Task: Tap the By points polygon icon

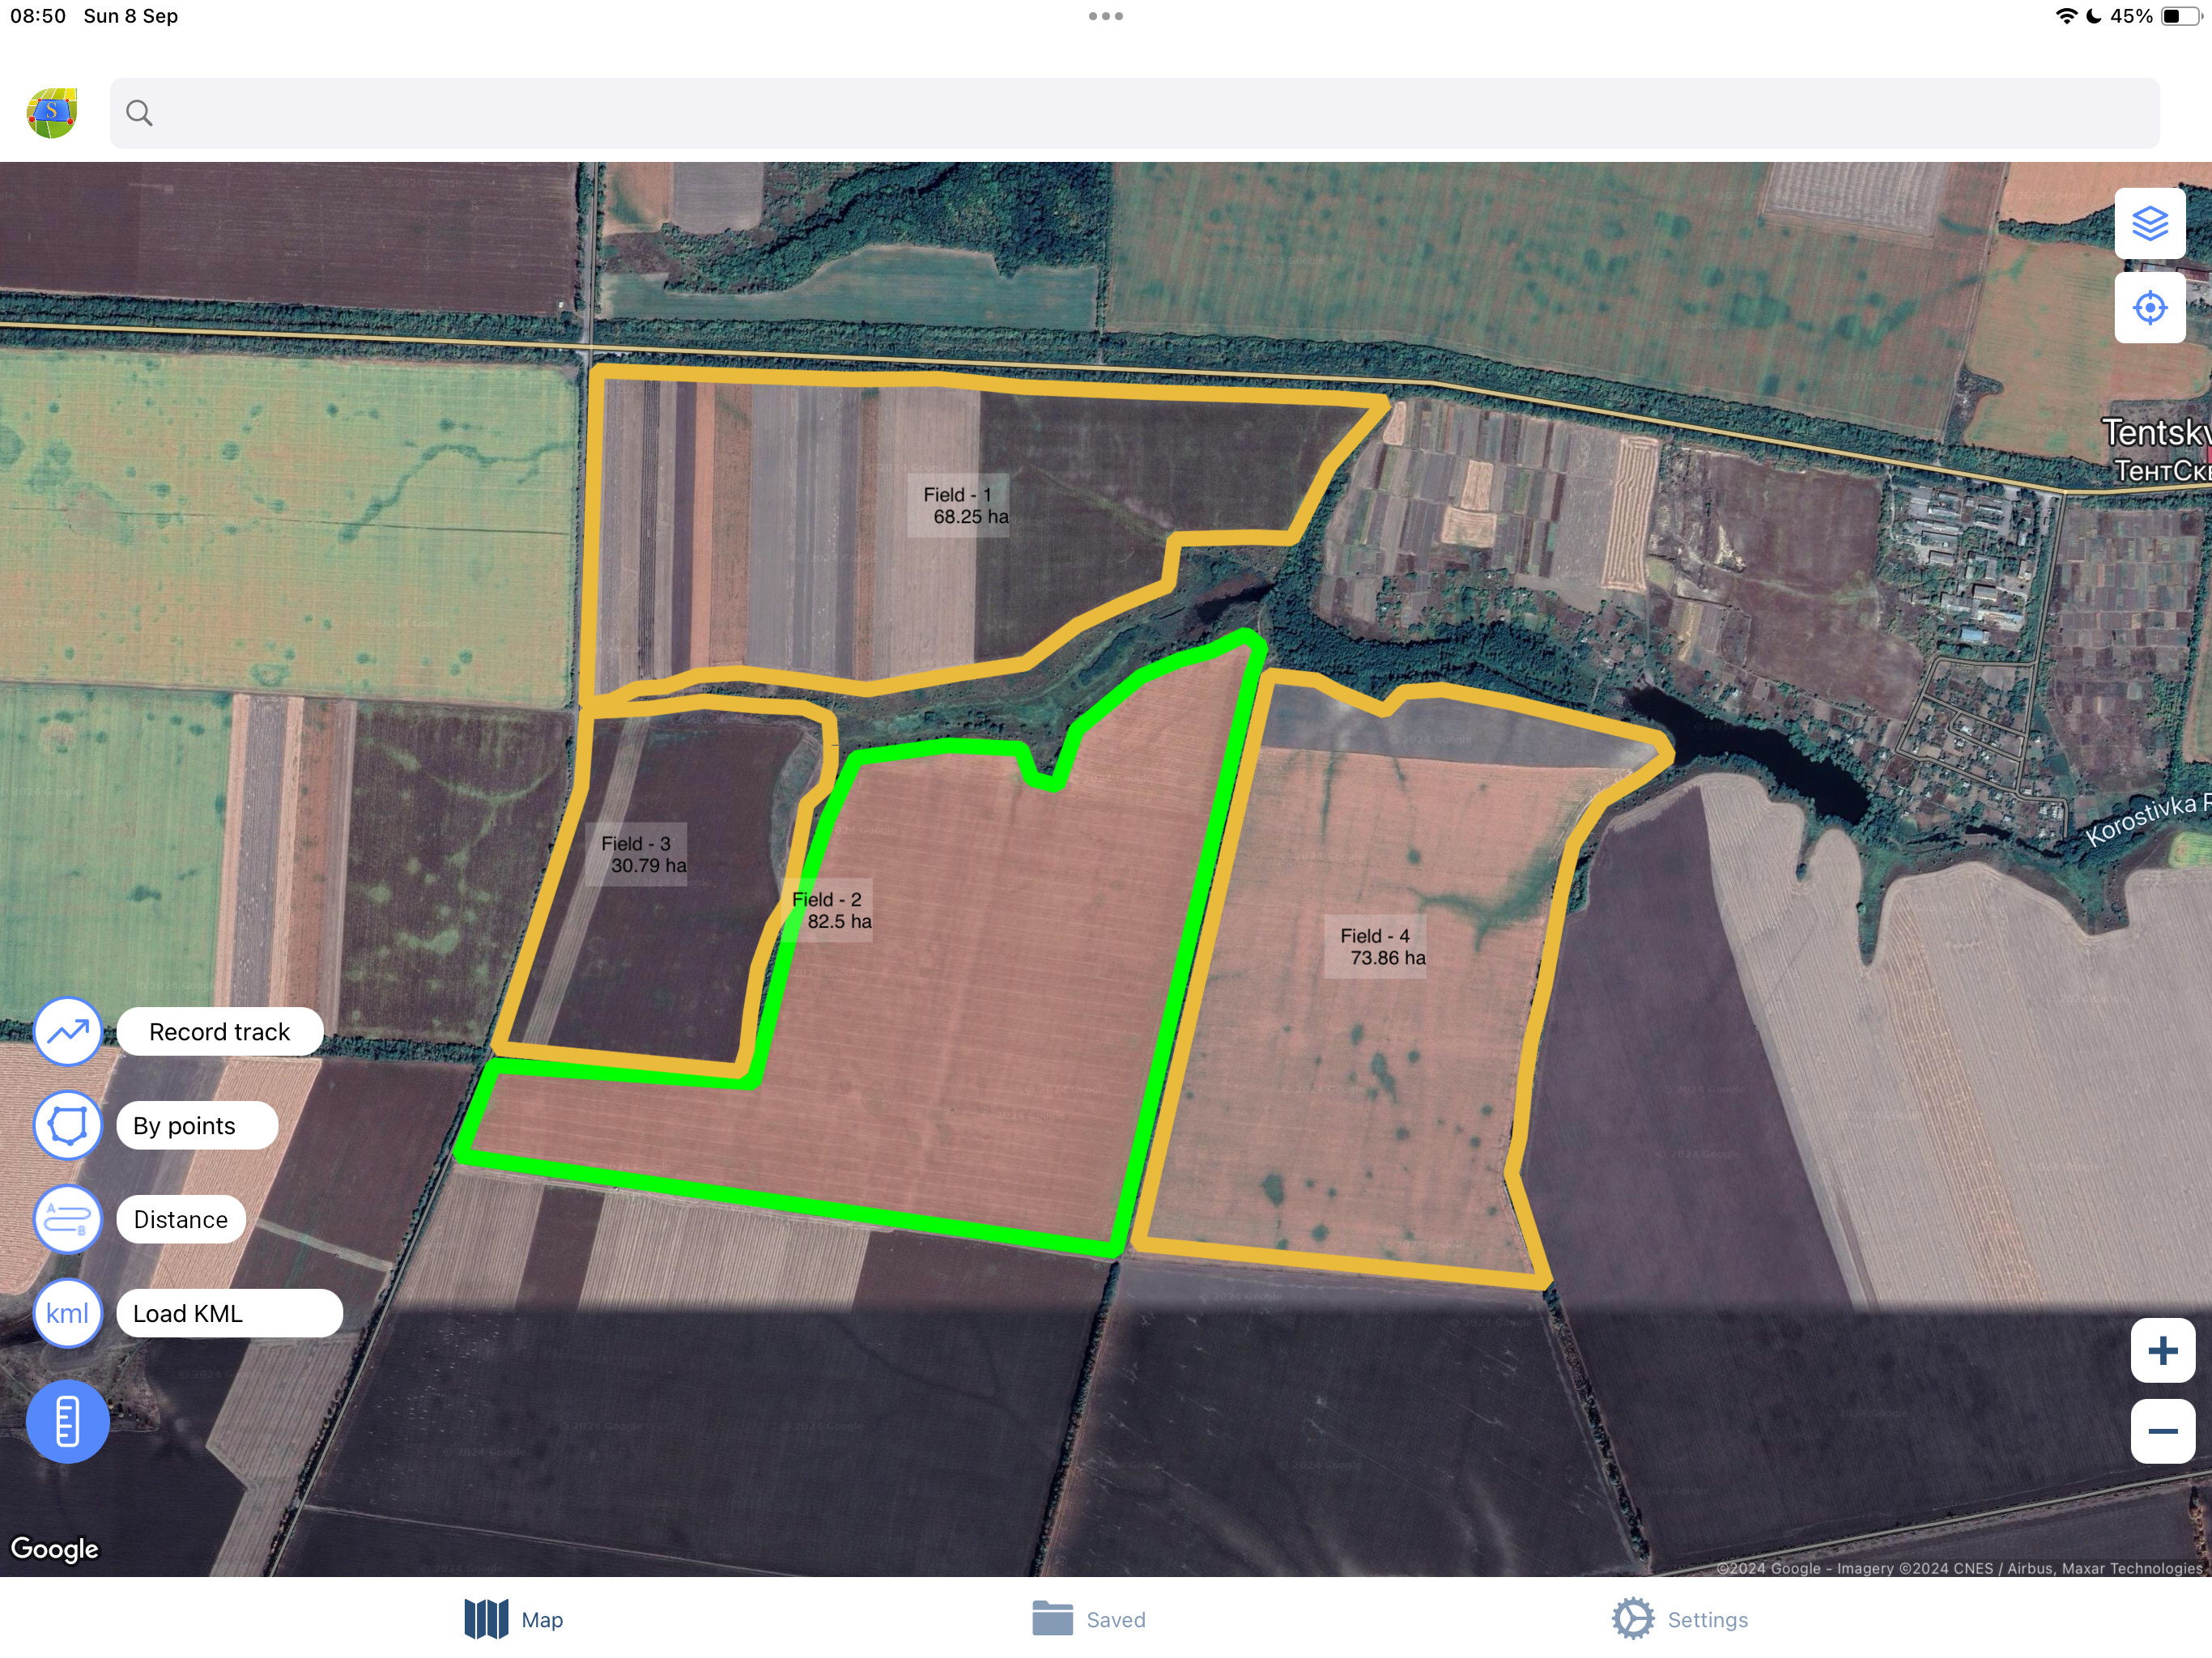Action: coord(68,1125)
